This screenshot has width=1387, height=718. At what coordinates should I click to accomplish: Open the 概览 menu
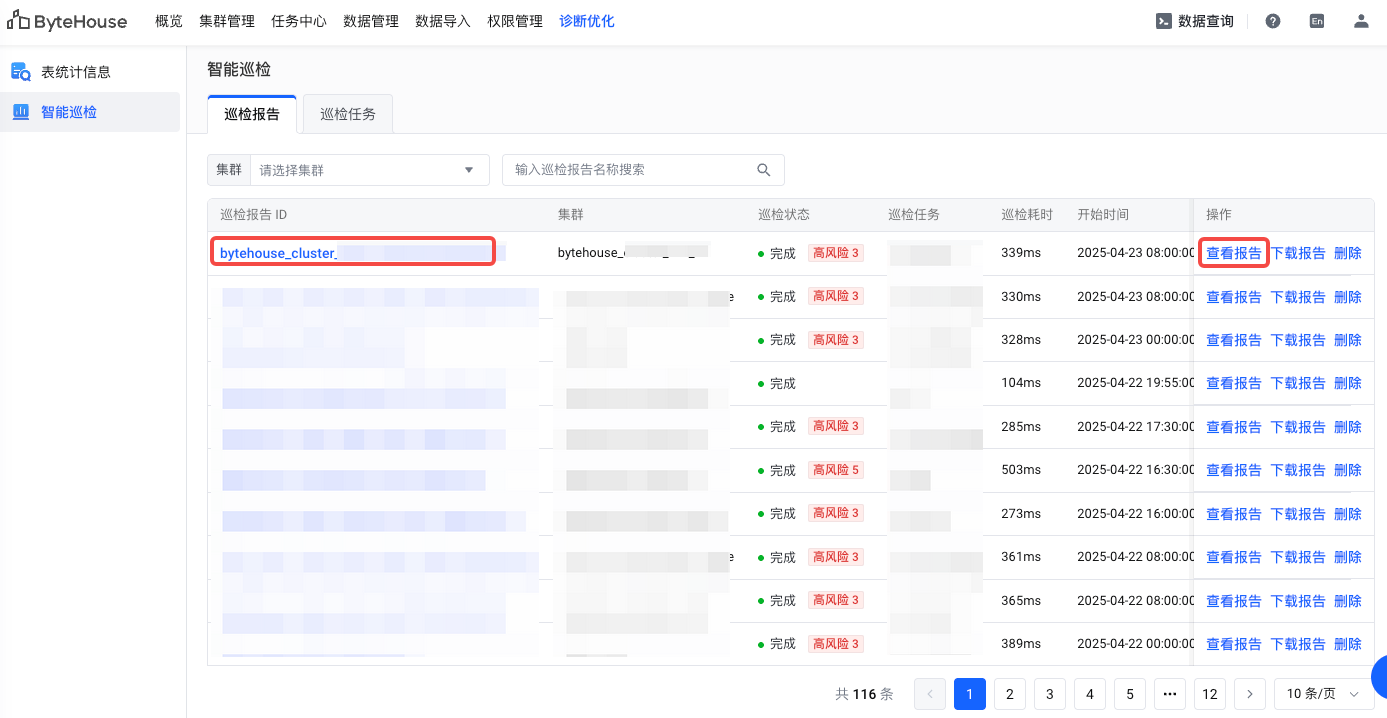pyautogui.click(x=169, y=21)
